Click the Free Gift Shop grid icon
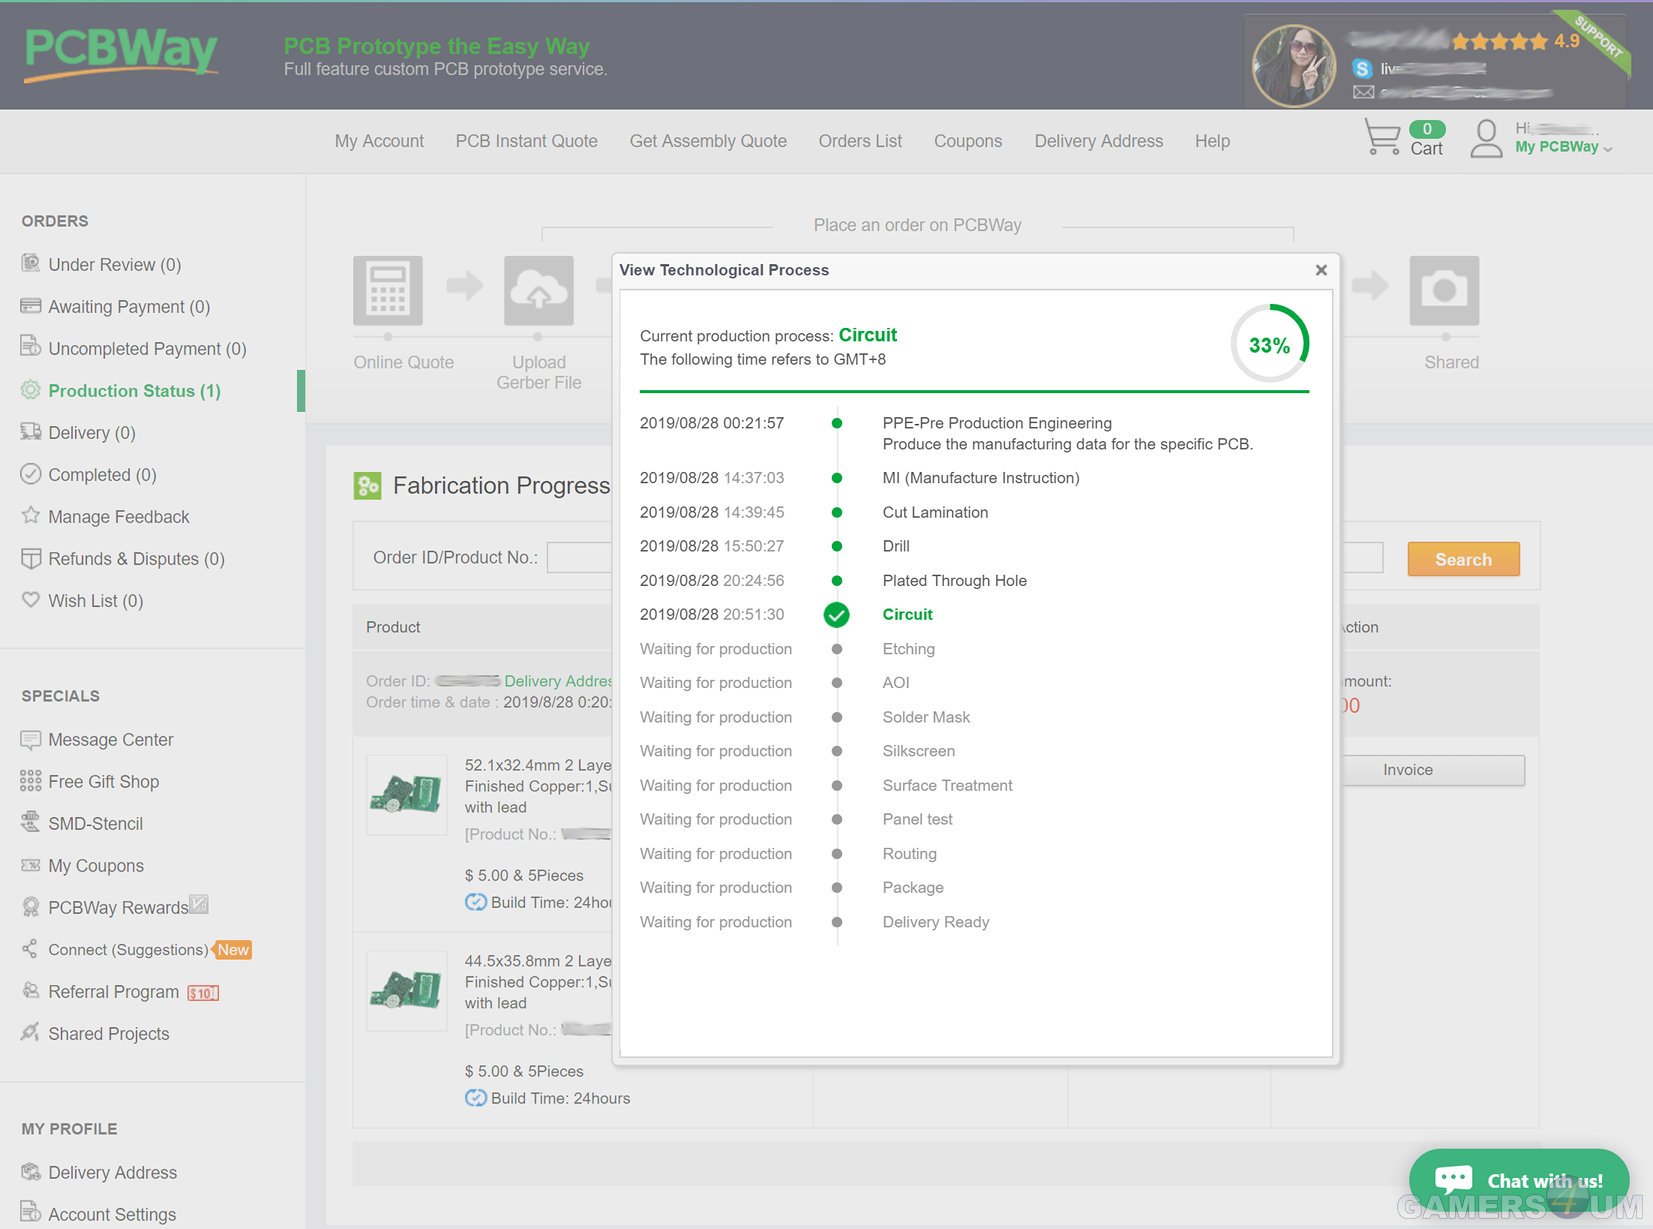The image size is (1653, 1229). 31,781
